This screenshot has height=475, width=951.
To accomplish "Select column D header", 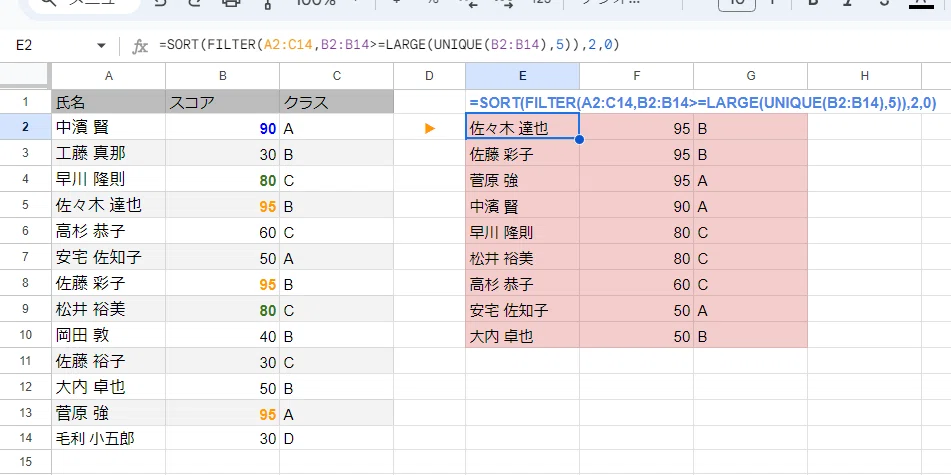I will coord(429,76).
